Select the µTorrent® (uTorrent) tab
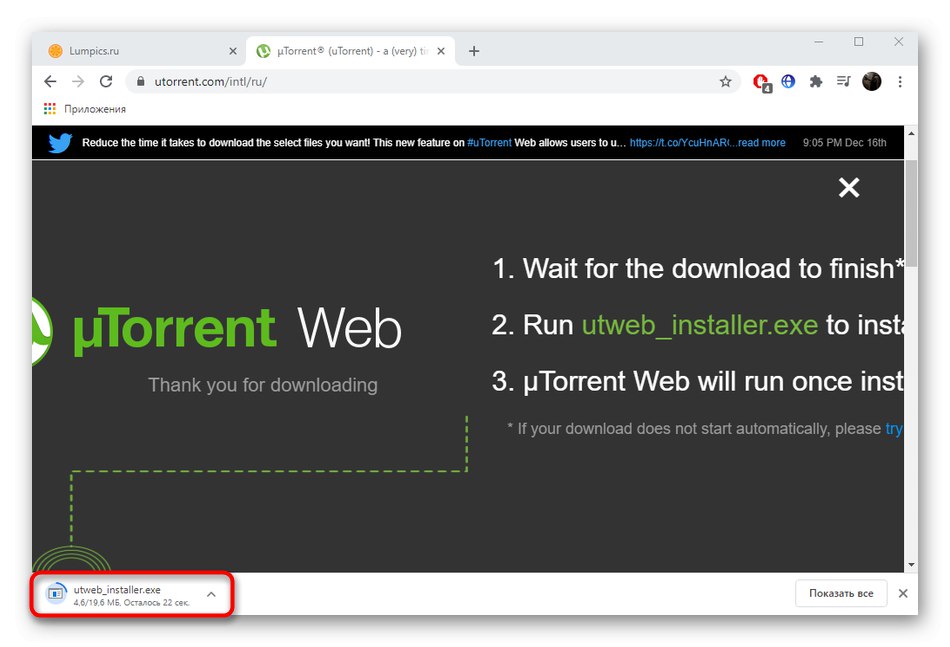The image size is (950, 647). tap(350, 51)
